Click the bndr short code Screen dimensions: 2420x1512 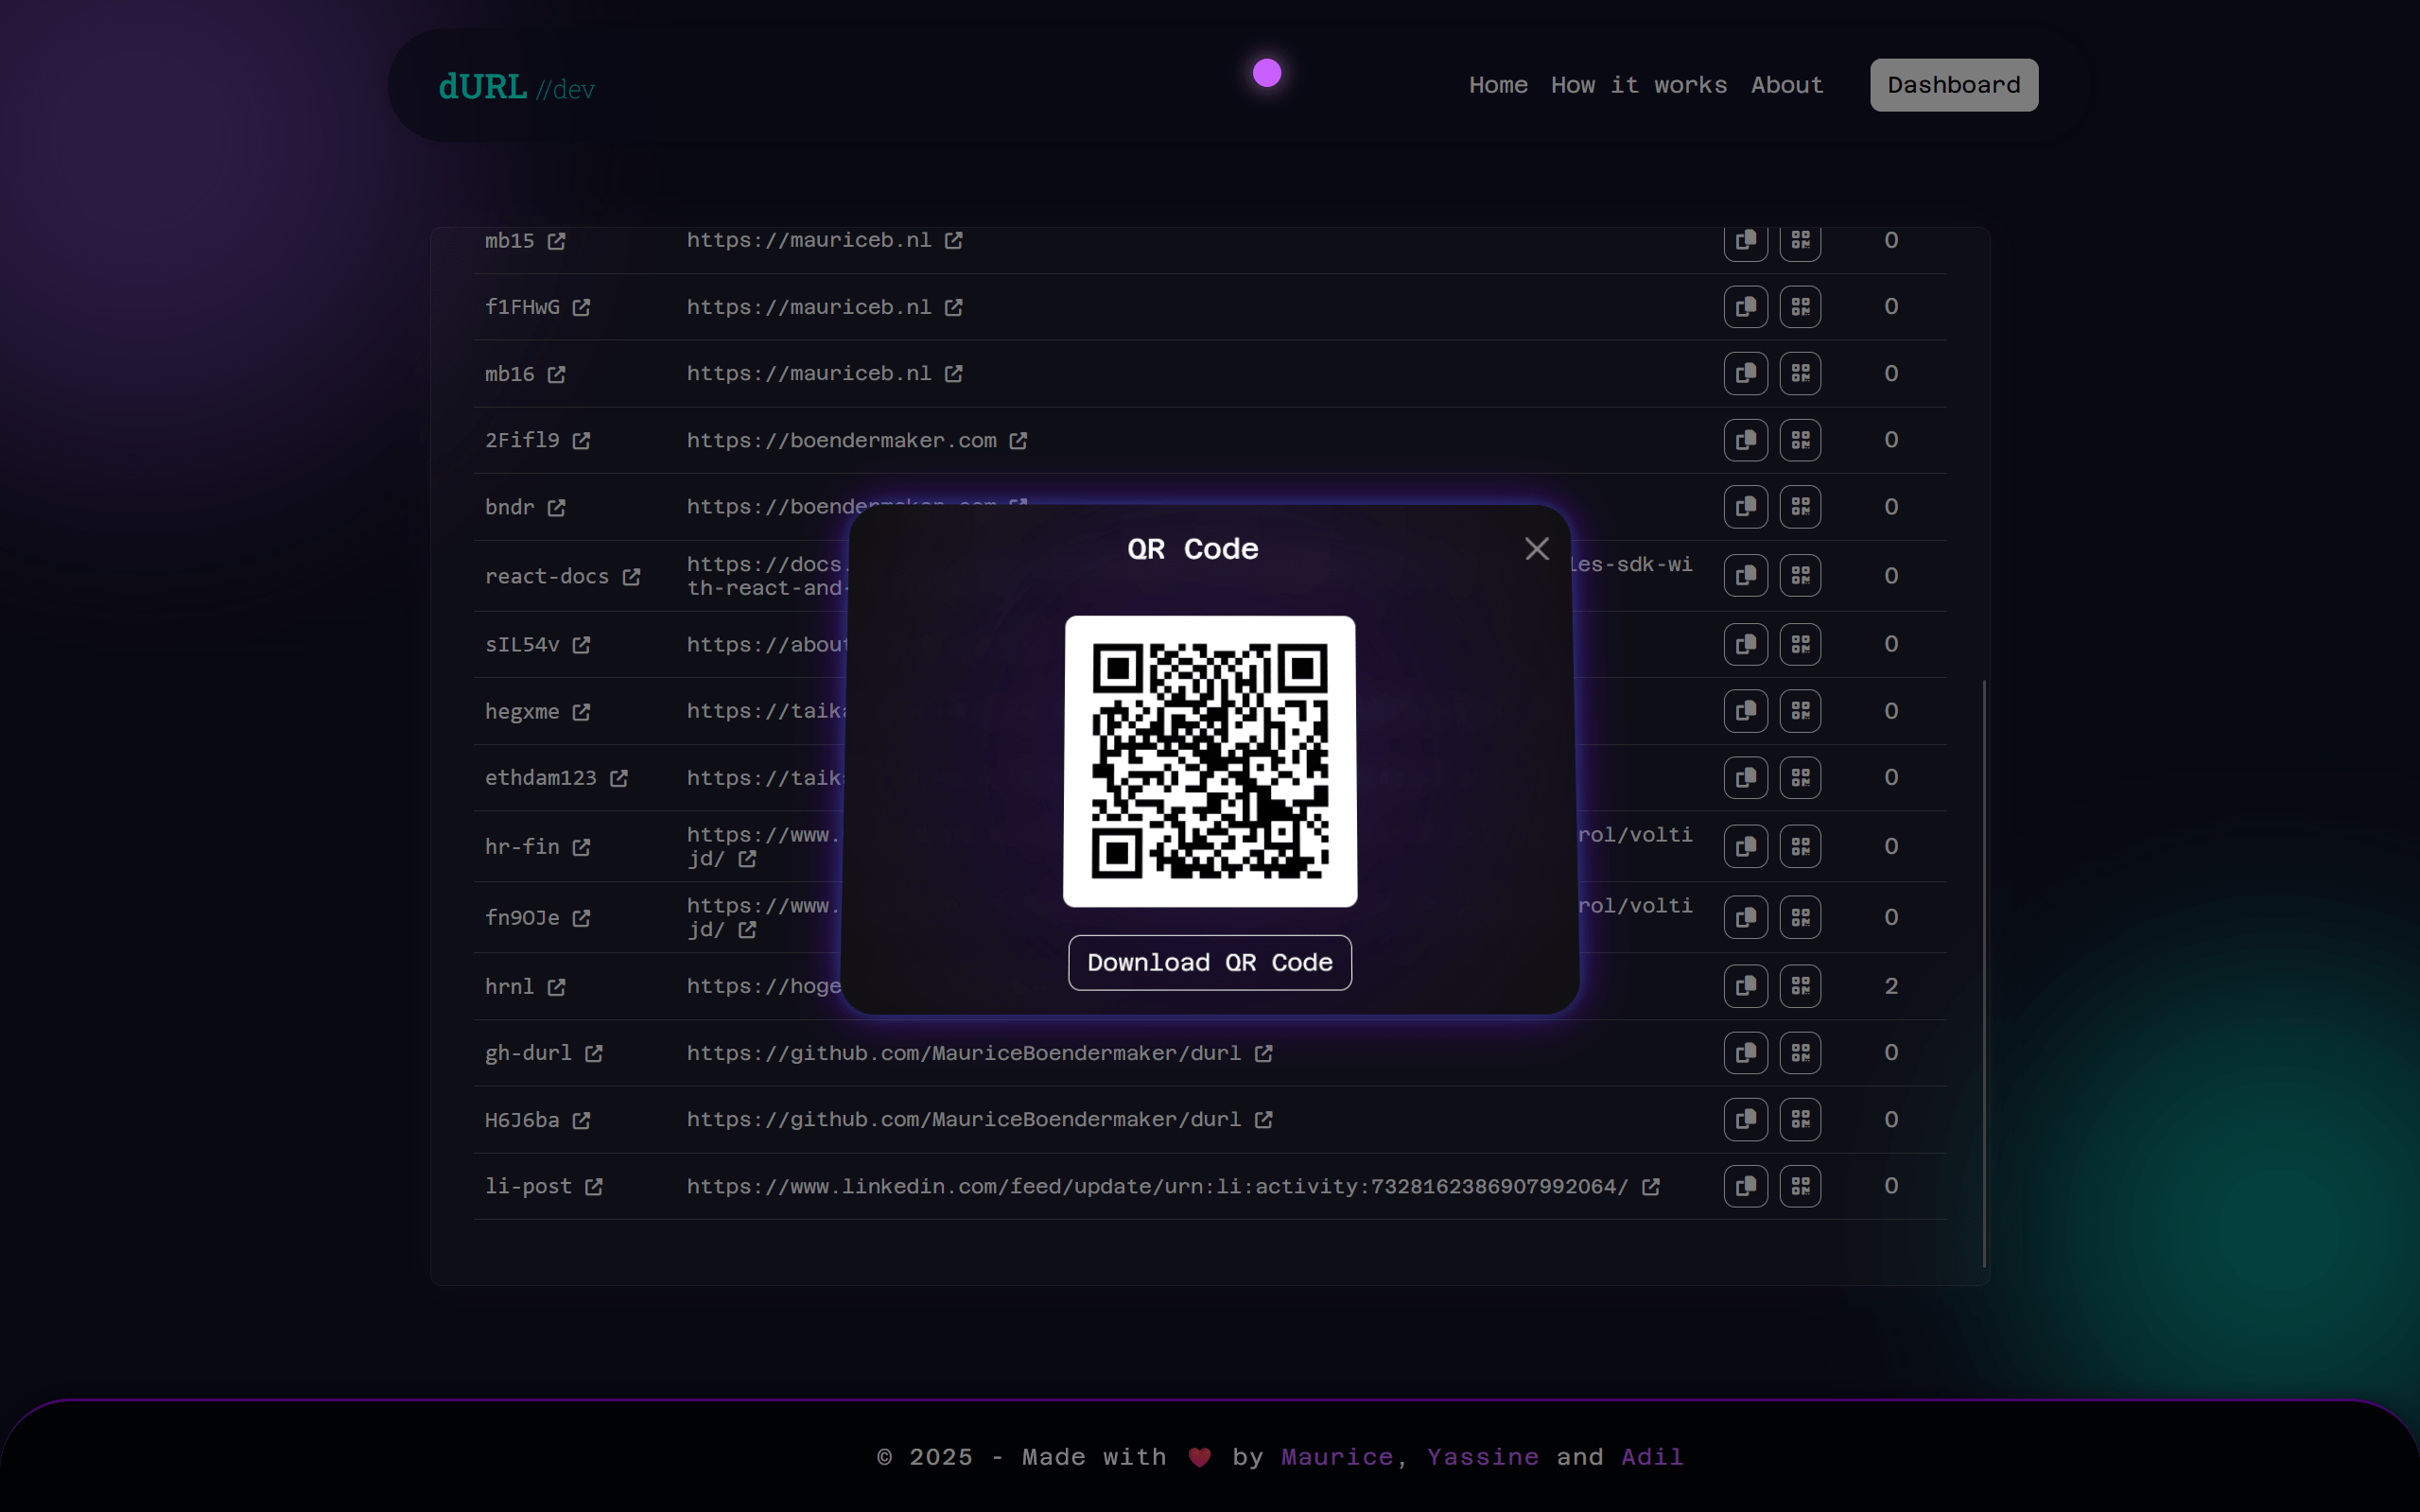[x=509, y=508]
